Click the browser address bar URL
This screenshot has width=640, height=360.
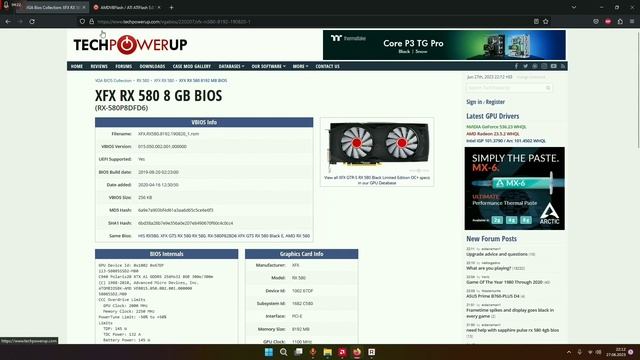click(x=173, y=22)
